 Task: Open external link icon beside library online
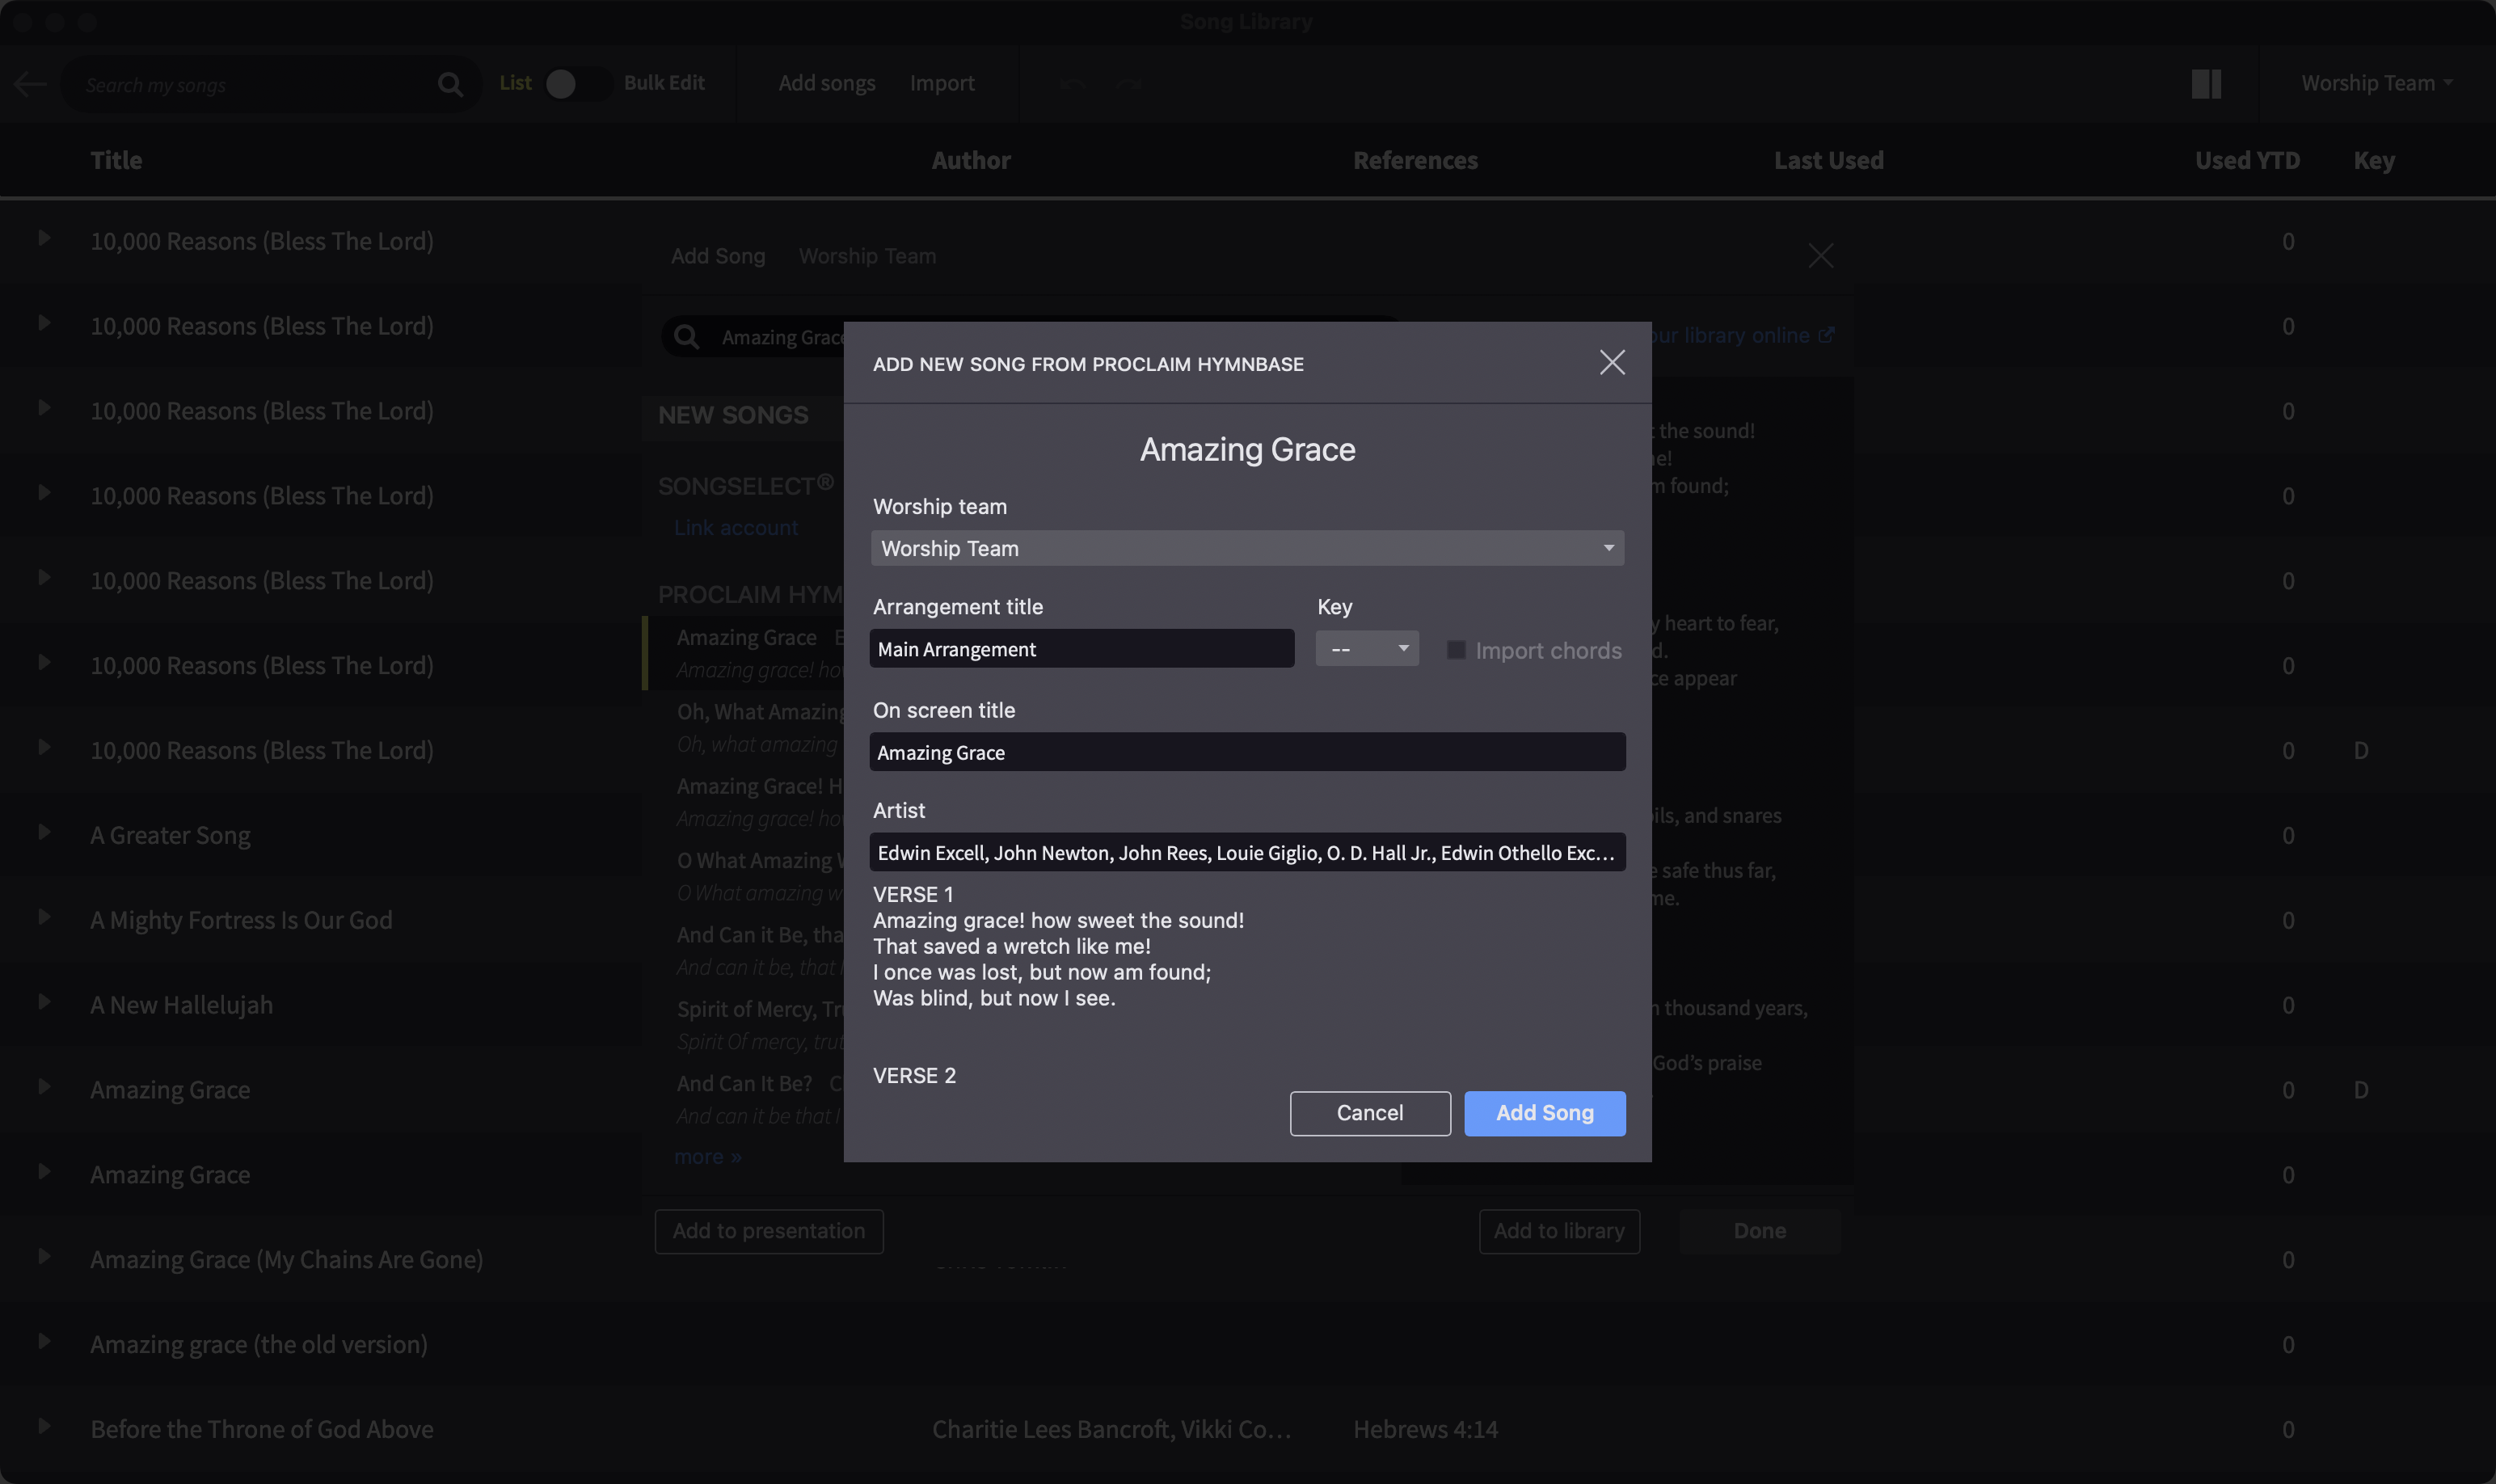pyautogui.click(x=1826, y=335)
